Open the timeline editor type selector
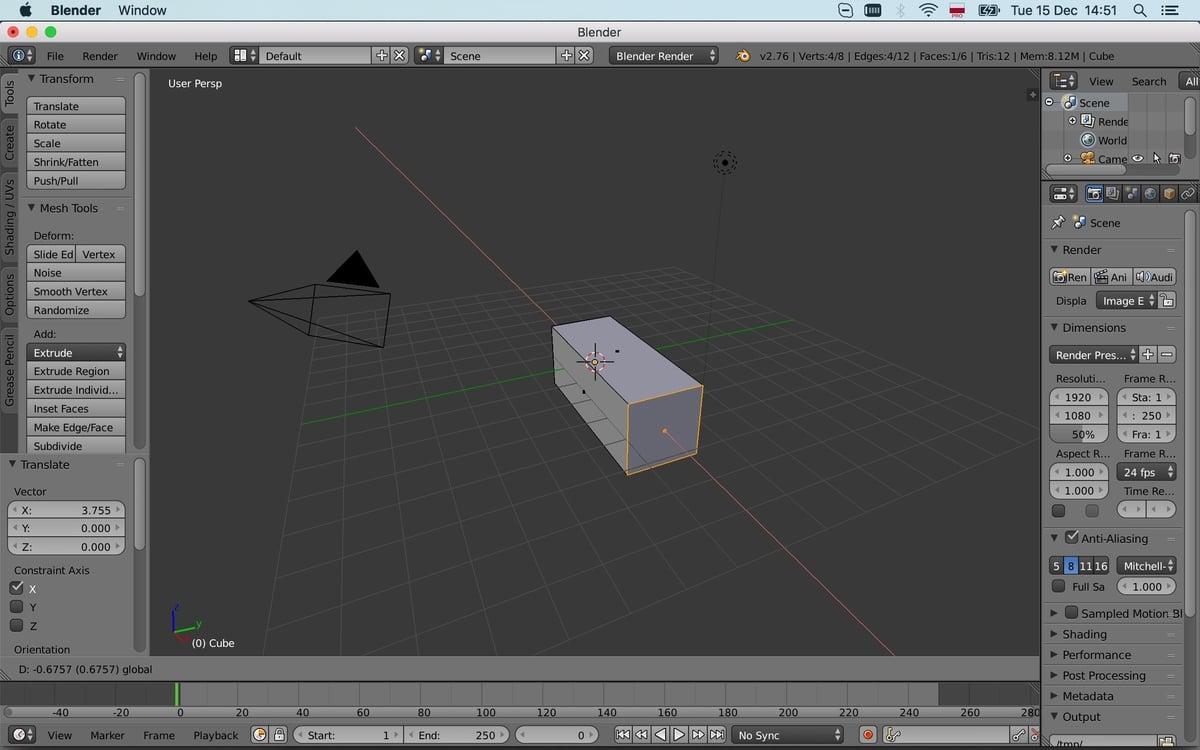1200x750 pixels. 22,735
